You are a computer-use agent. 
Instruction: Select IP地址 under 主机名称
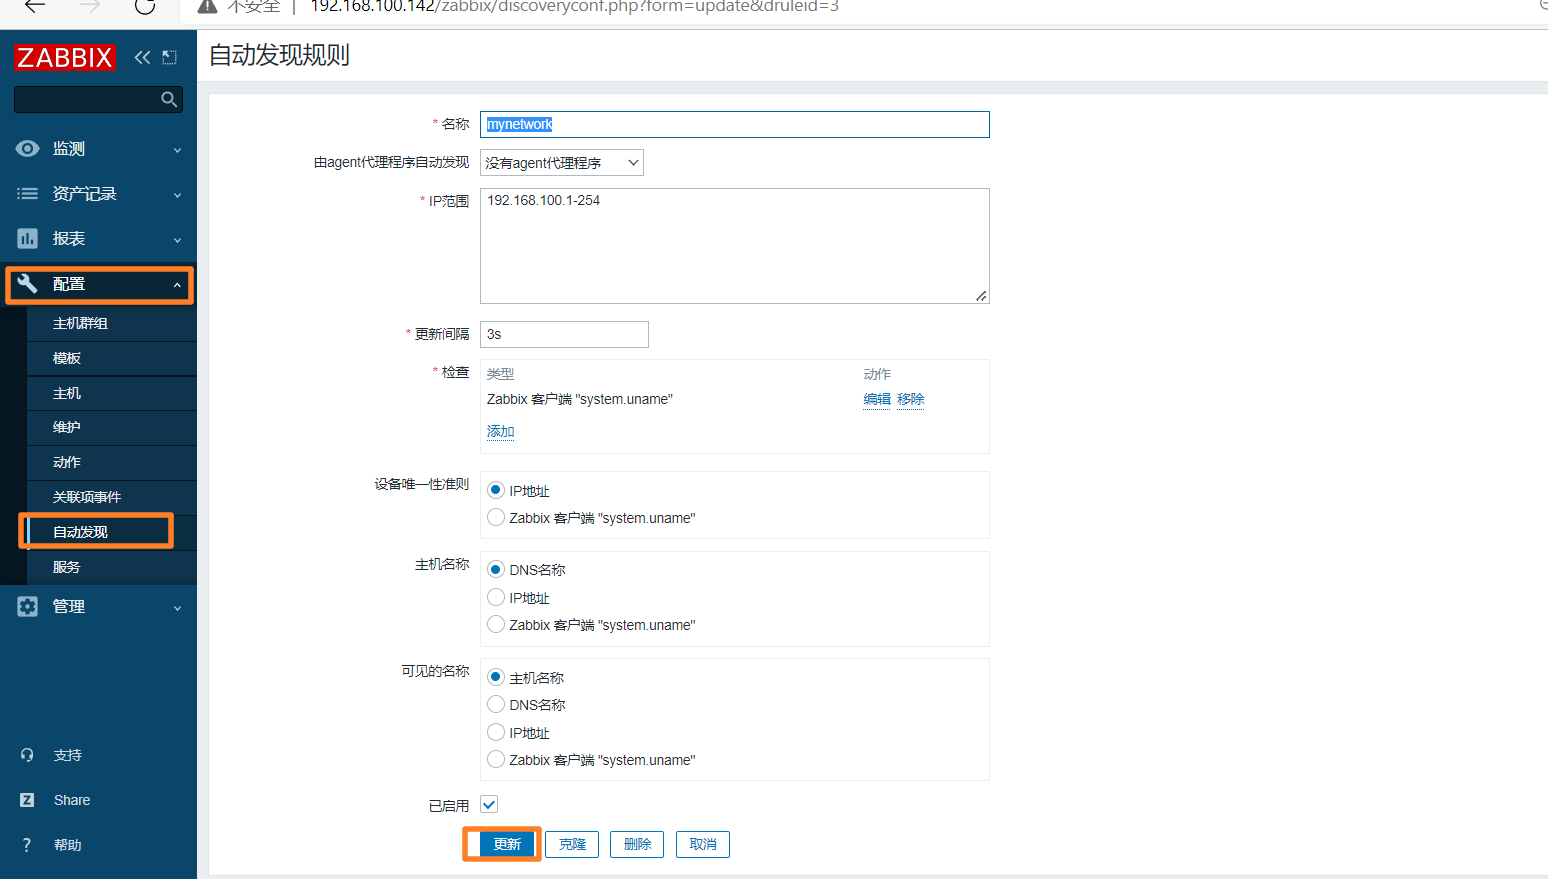coord(496,597)
